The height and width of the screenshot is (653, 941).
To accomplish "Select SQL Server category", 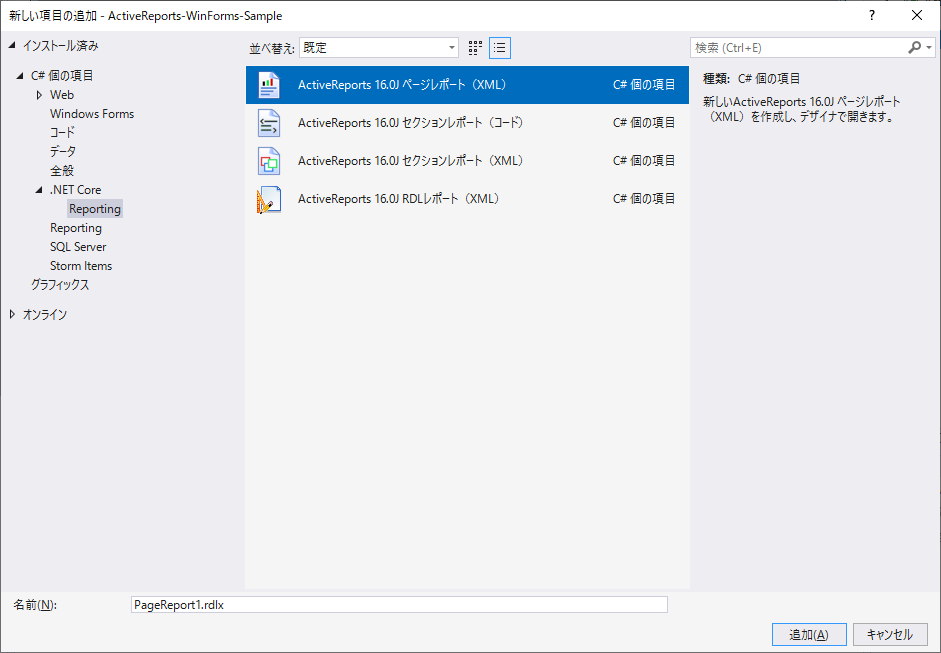I will (78, 247).
